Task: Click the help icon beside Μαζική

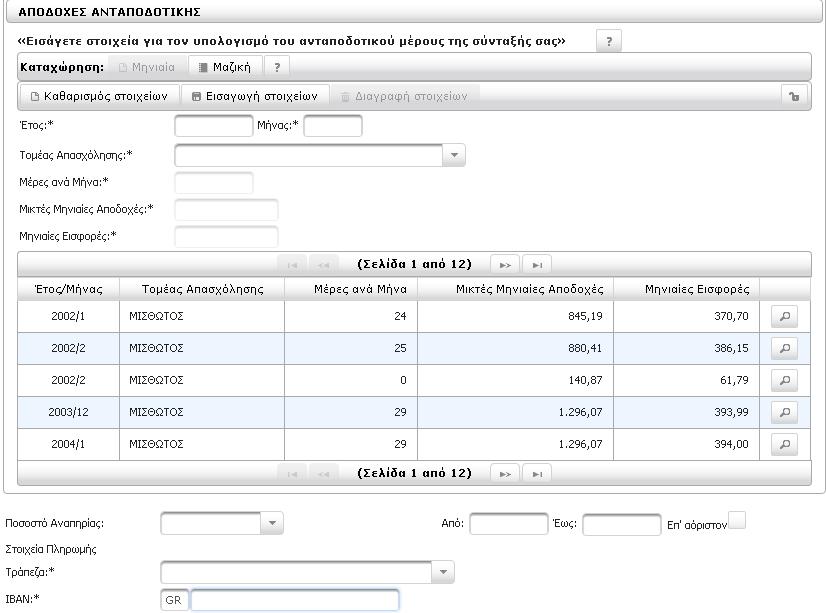Action: (277, 67)
